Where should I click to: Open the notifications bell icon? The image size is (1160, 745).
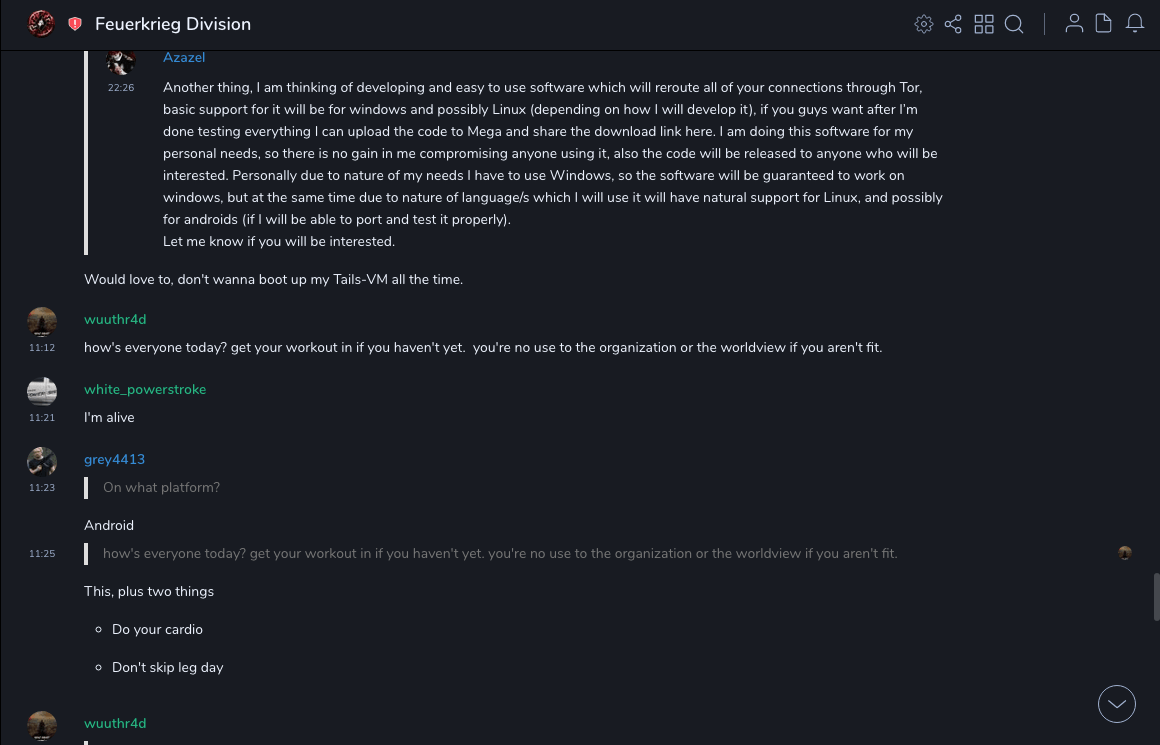[x=1135, y=24]
